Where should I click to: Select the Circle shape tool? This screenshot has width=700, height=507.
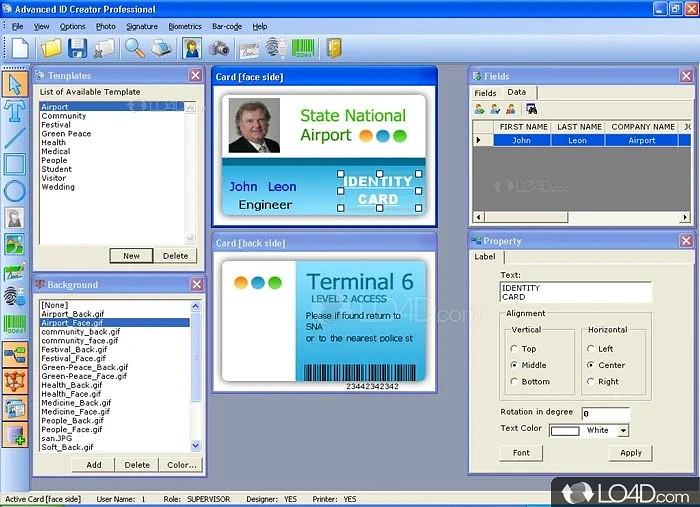(x=15, y=191)
